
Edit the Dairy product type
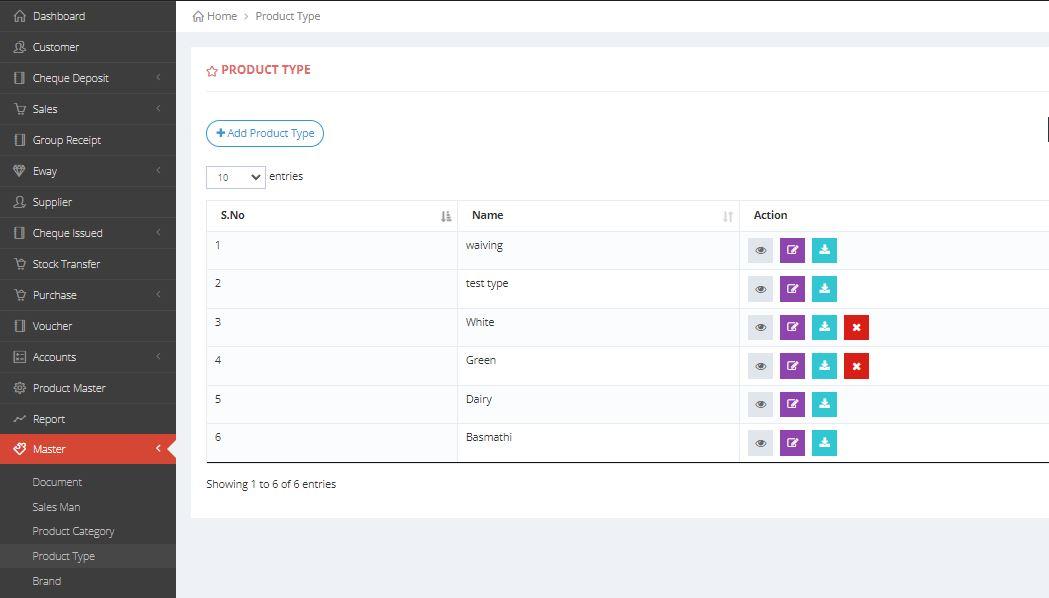[792, 404]
